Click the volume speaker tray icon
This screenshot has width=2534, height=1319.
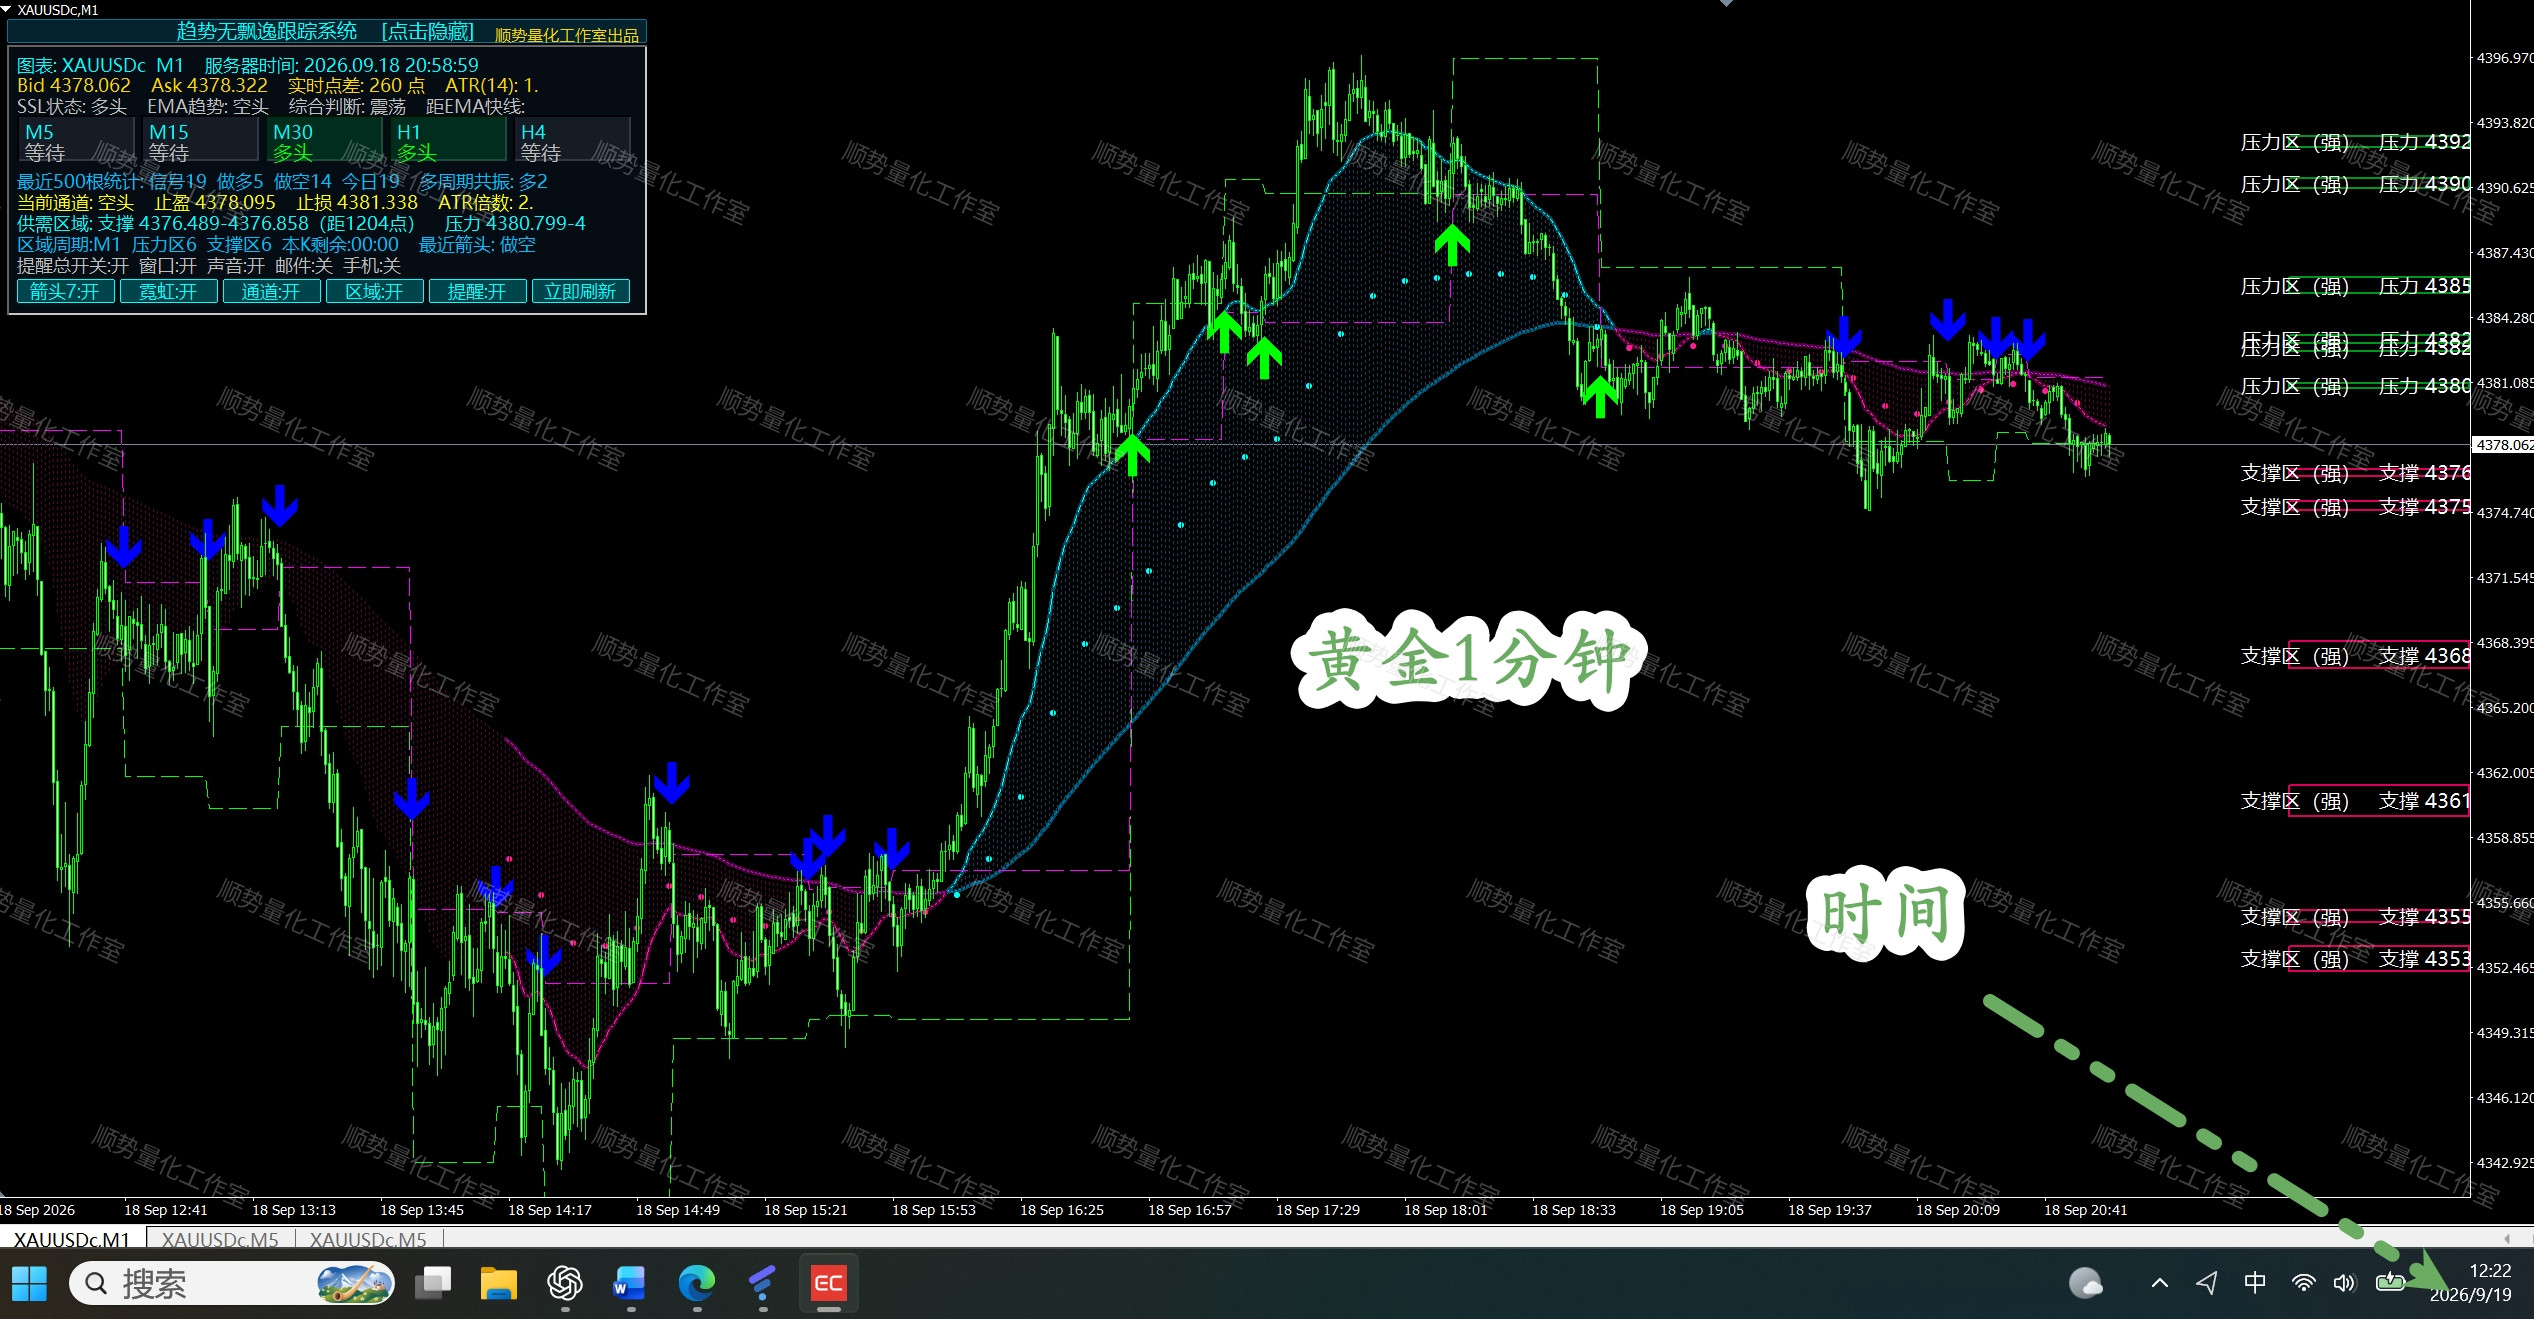click(x=2345, y=1283)
